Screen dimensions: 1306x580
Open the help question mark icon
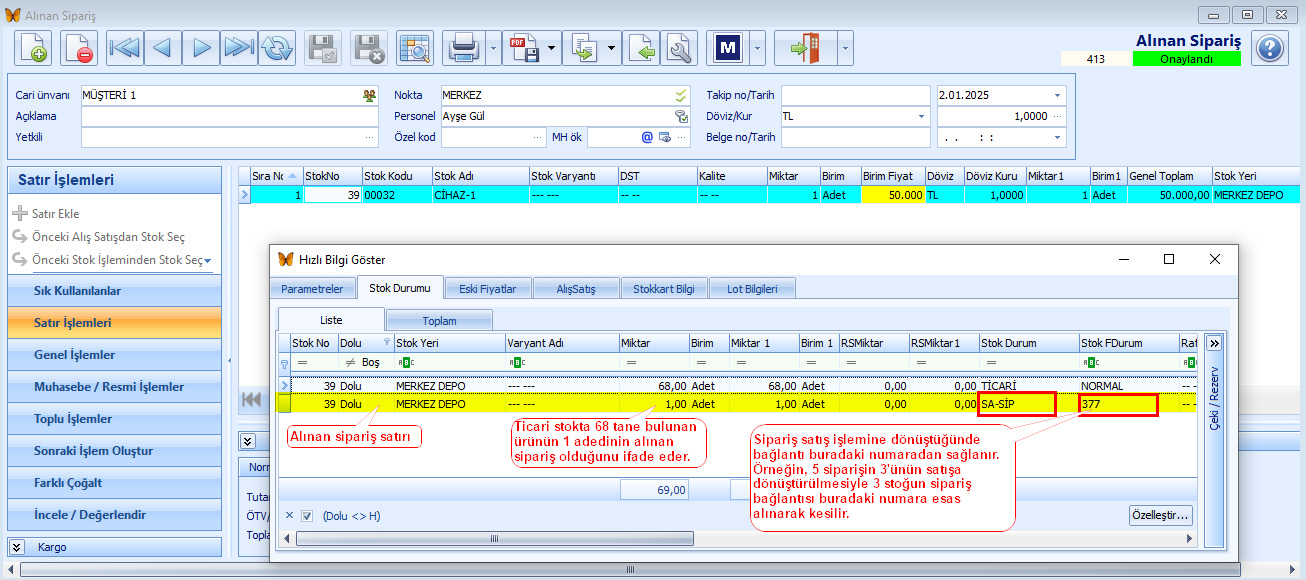(x=1269, y=48)
